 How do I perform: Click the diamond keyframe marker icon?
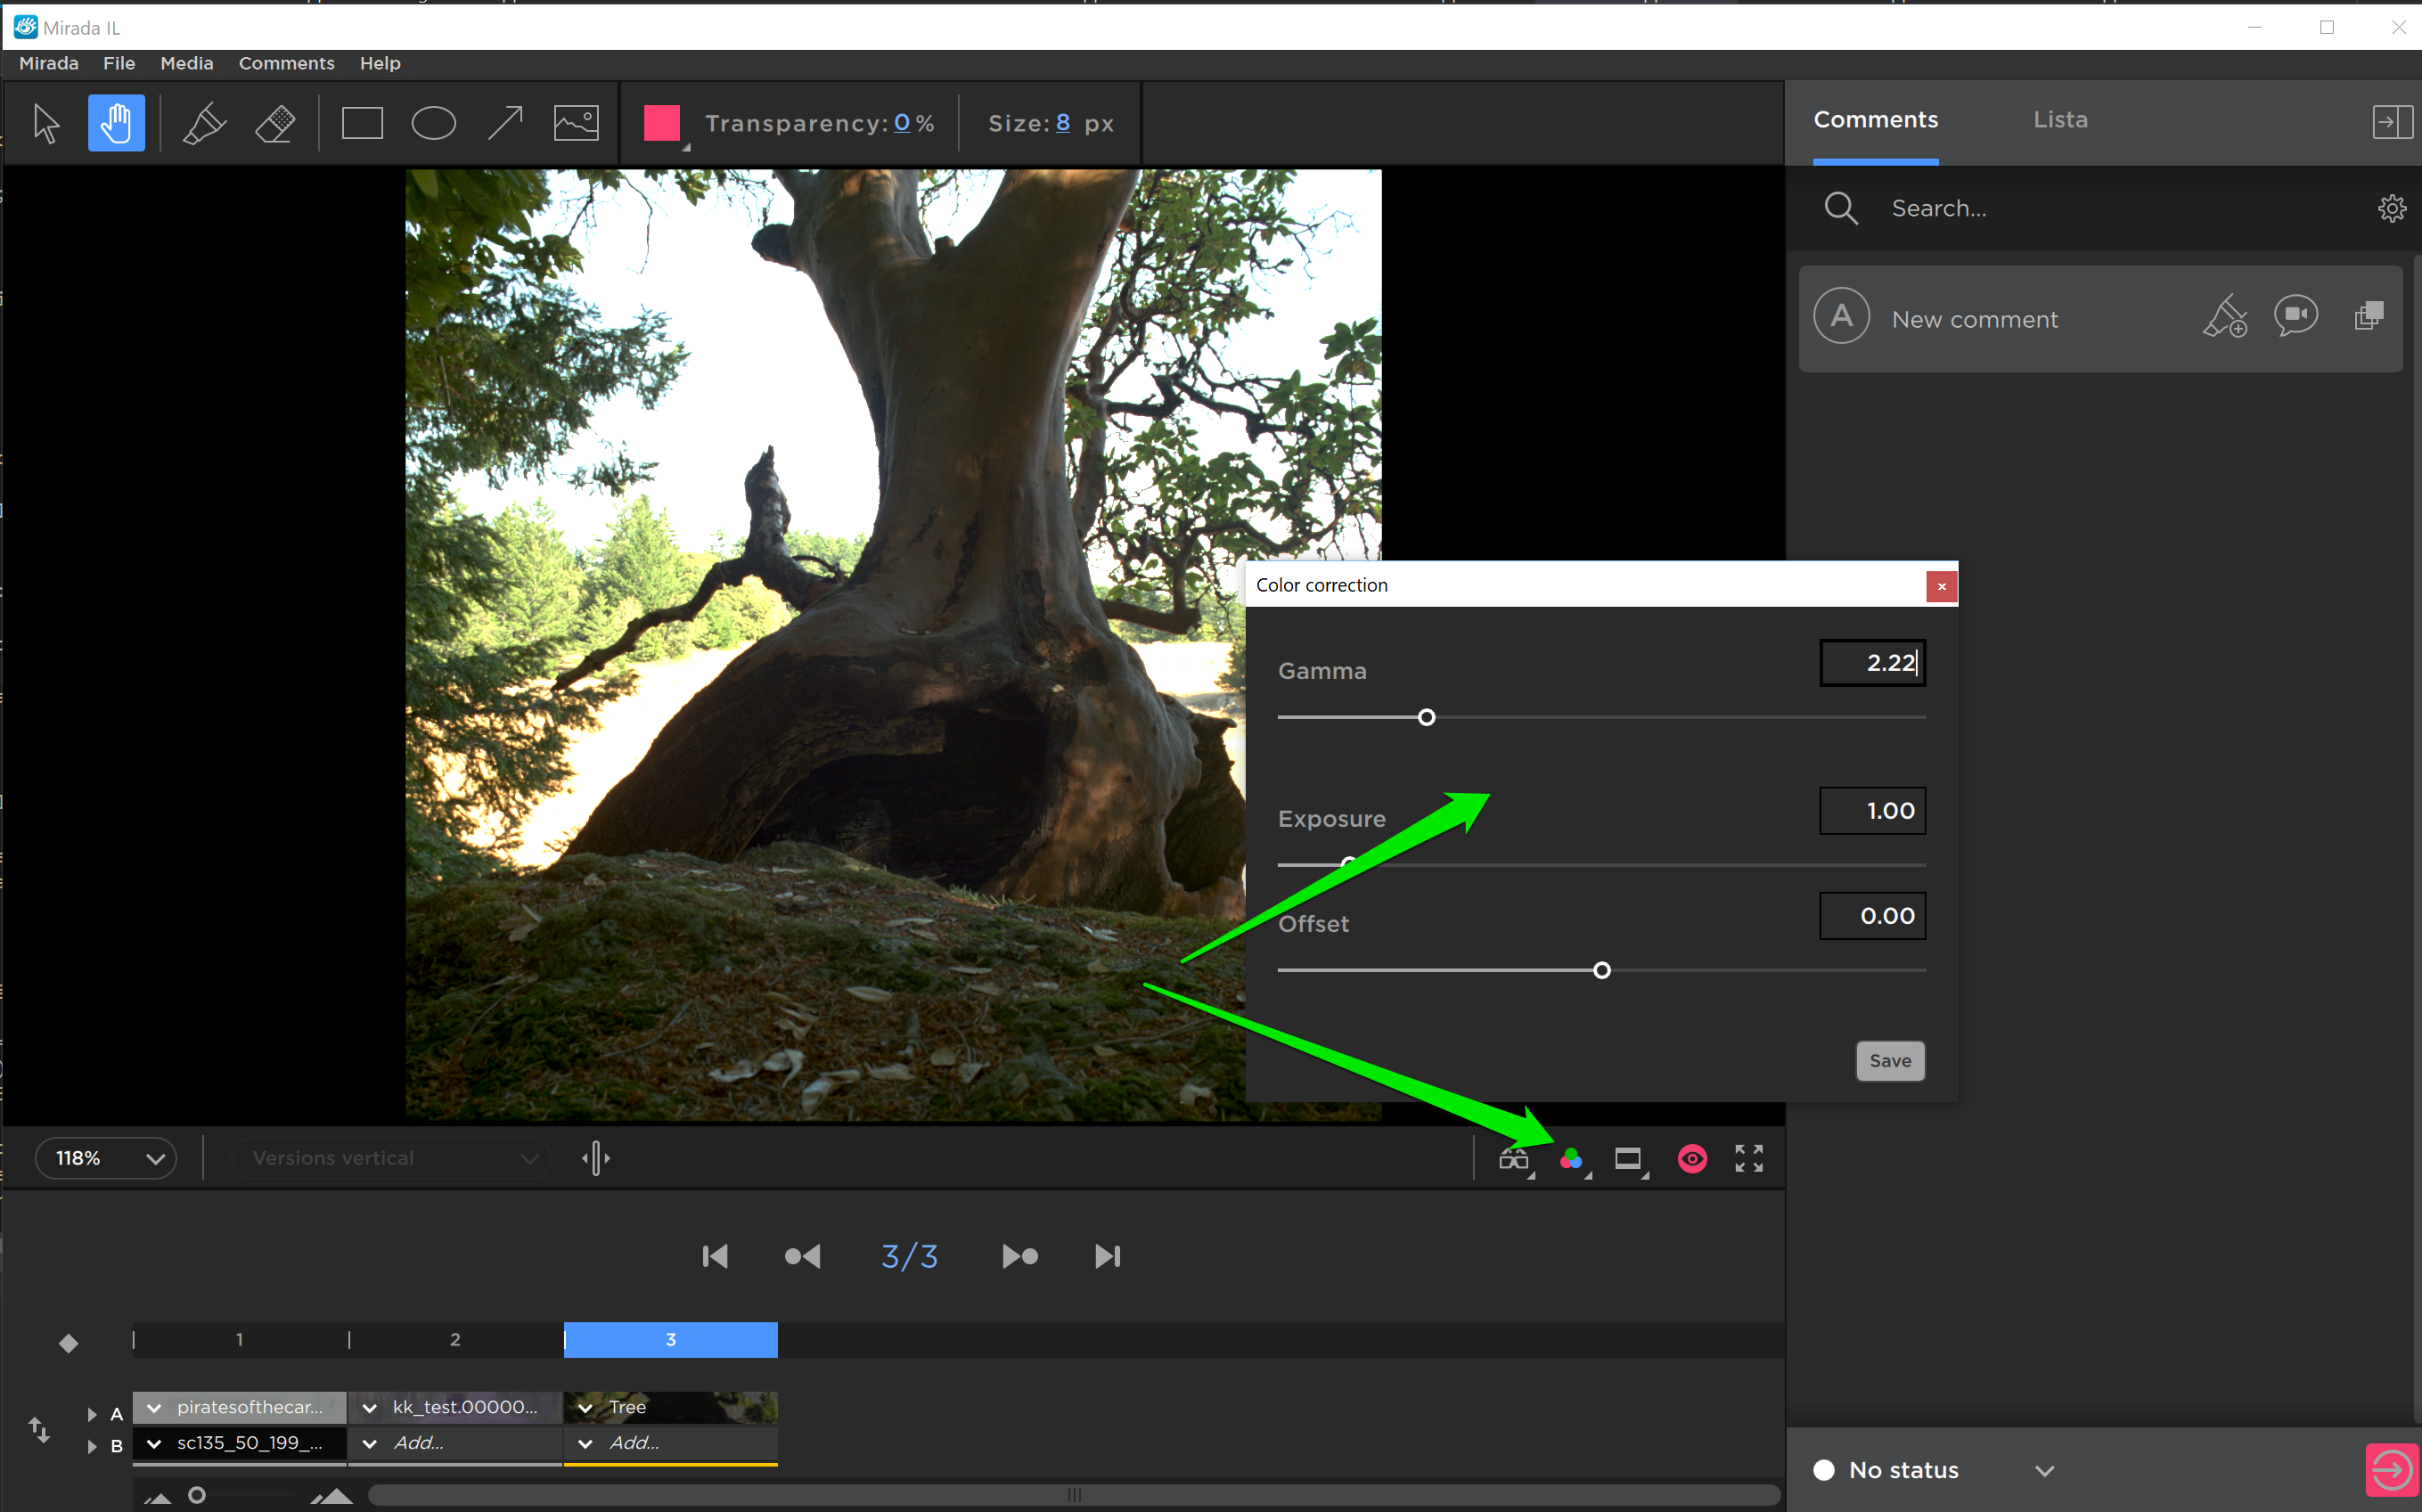68,1343
